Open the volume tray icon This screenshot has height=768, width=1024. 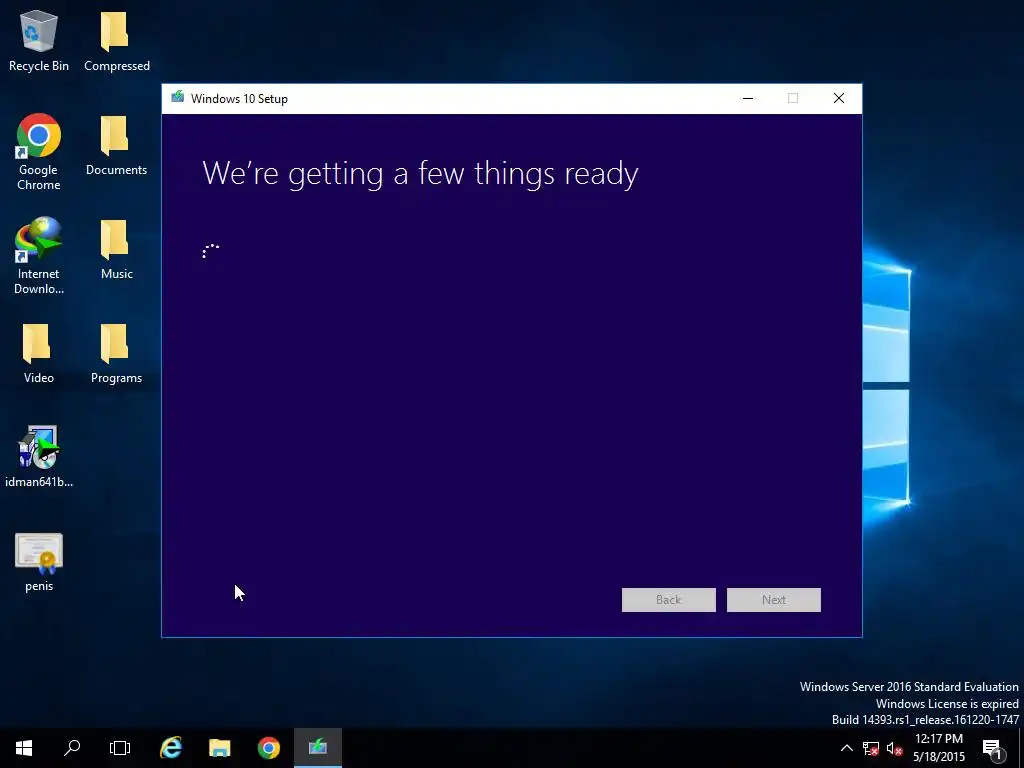895,748
